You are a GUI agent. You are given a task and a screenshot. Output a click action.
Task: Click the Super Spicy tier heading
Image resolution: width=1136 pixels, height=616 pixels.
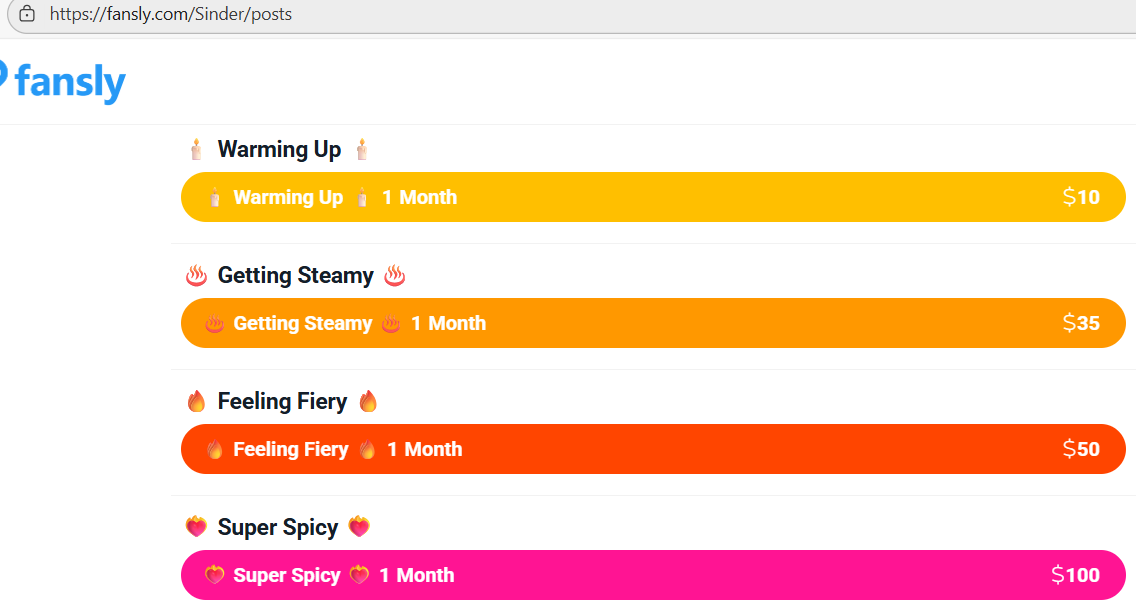(x=277, y=527)
